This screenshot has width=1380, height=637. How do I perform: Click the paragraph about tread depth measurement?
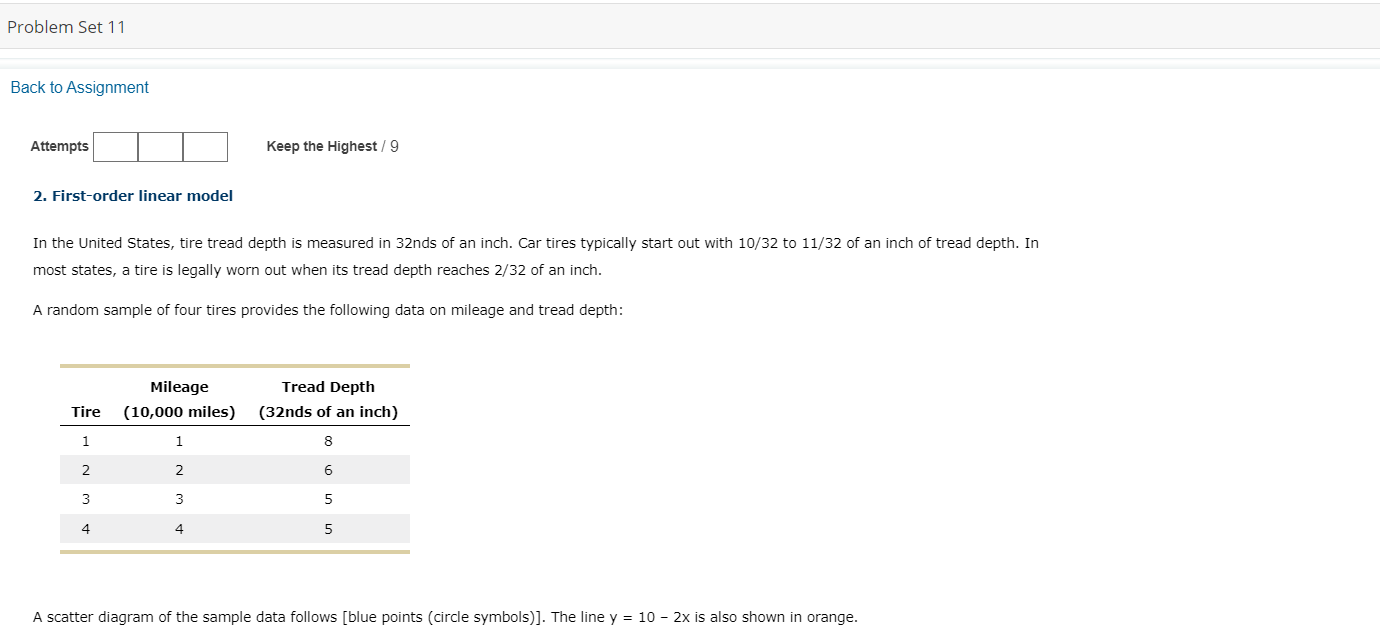[x=535, y=255]
